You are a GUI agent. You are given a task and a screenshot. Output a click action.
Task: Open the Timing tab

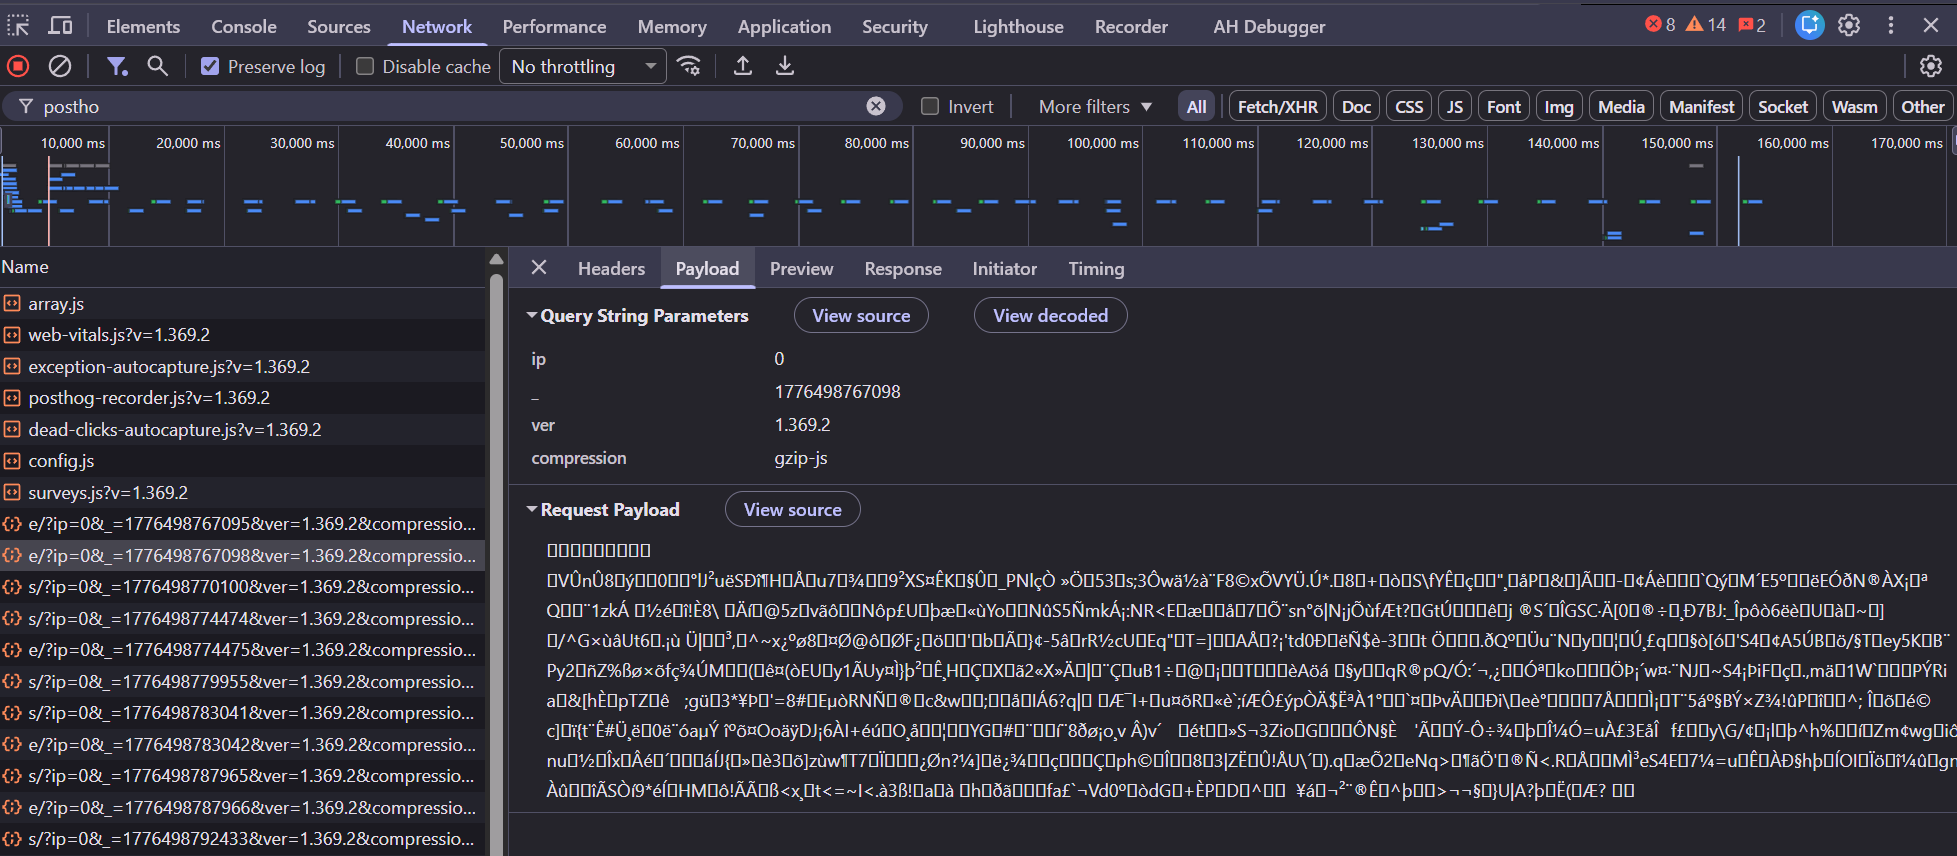1096,268
